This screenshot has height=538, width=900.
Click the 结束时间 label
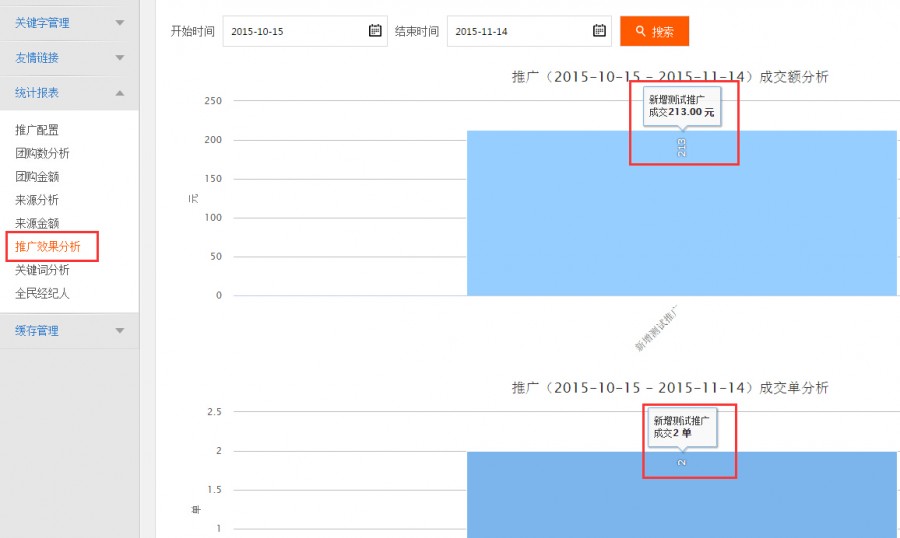(417, 31)
